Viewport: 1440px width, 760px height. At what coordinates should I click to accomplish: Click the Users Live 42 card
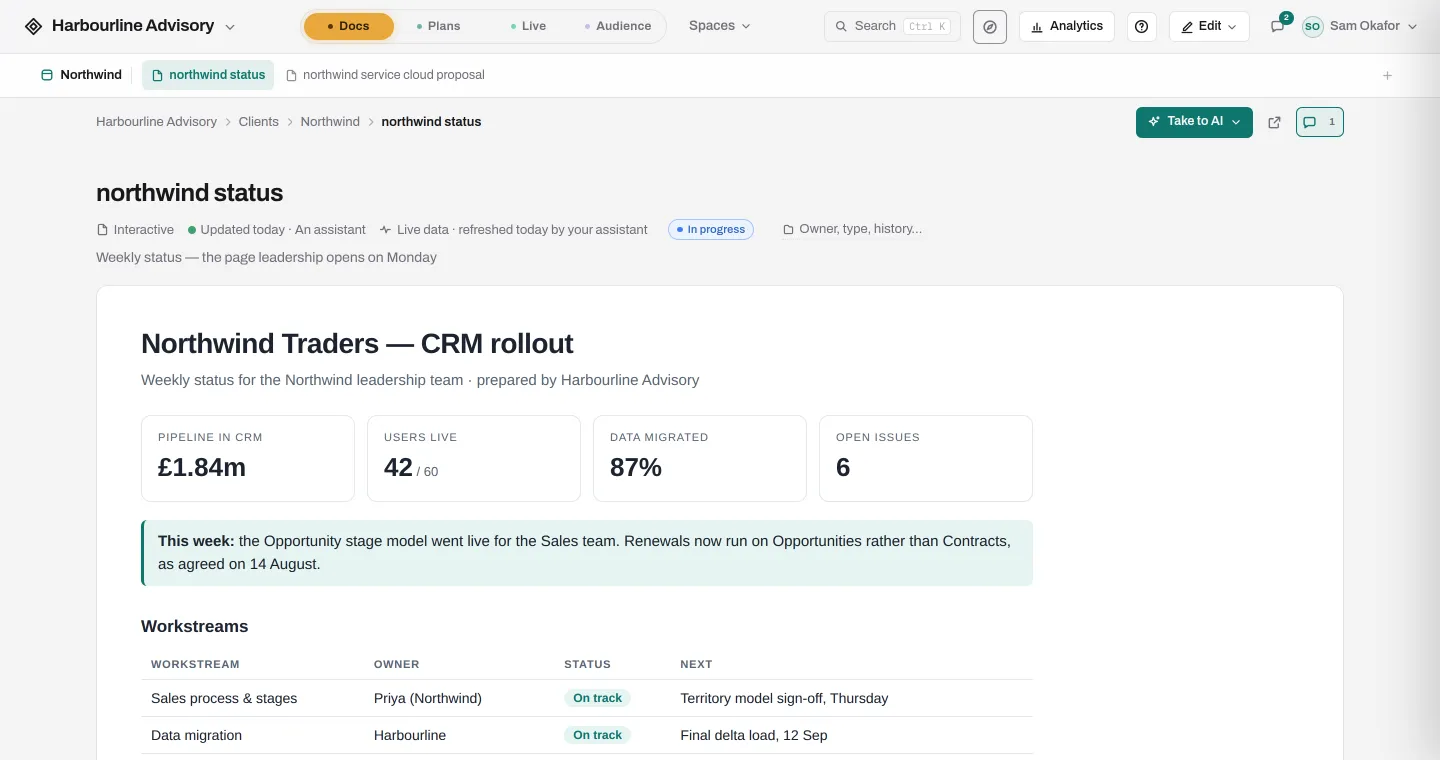pos(474,458)
